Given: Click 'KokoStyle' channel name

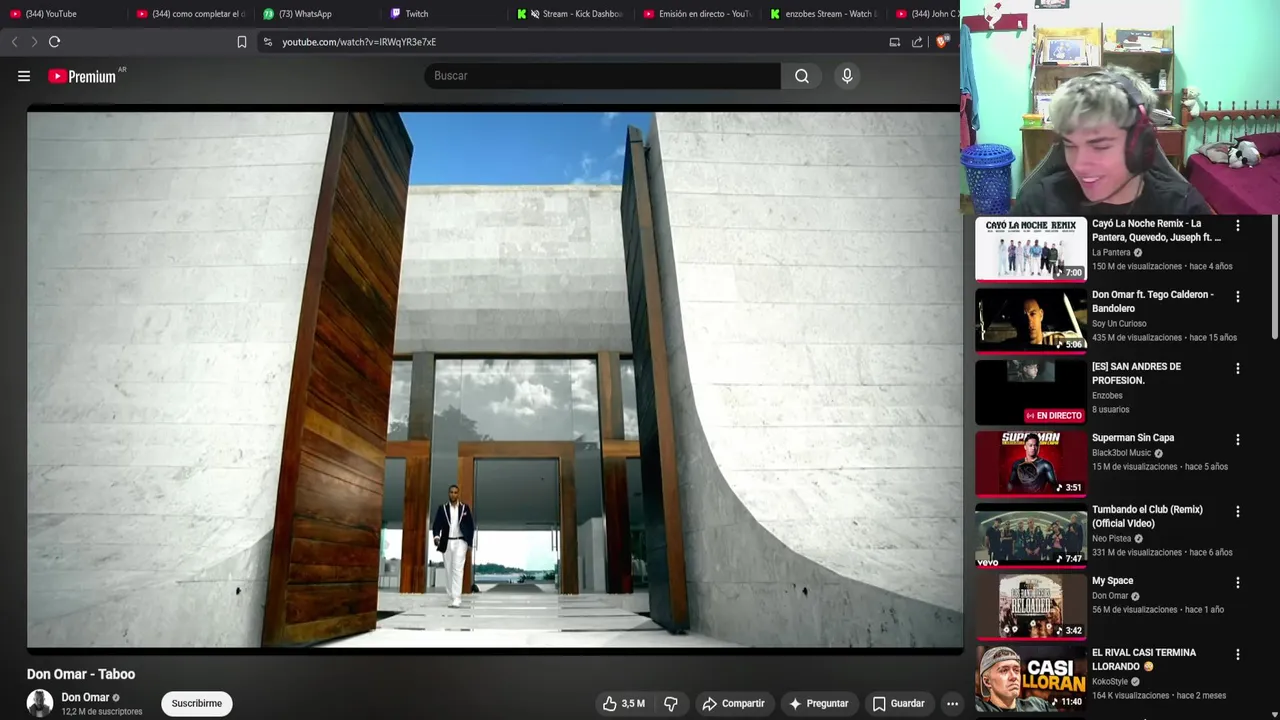Looking at the screenshot, I should (1110, 682).
